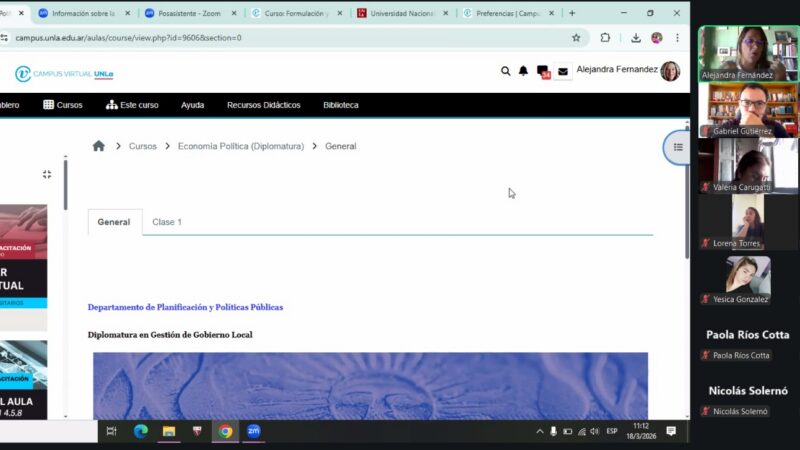Open chat messages icon with red badge
The width and height of the screenshot is (800, 450).
(543, 72)
